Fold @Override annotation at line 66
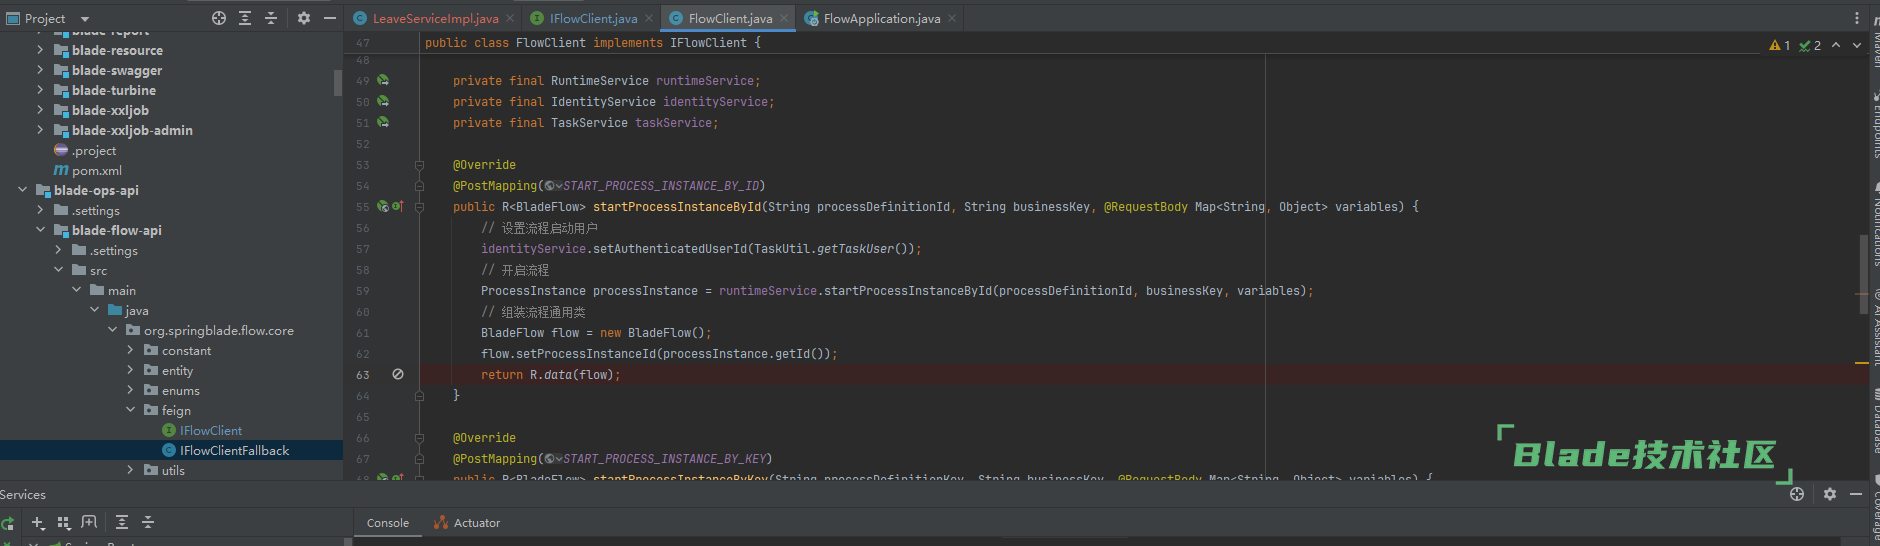 [x=419, y=438]
